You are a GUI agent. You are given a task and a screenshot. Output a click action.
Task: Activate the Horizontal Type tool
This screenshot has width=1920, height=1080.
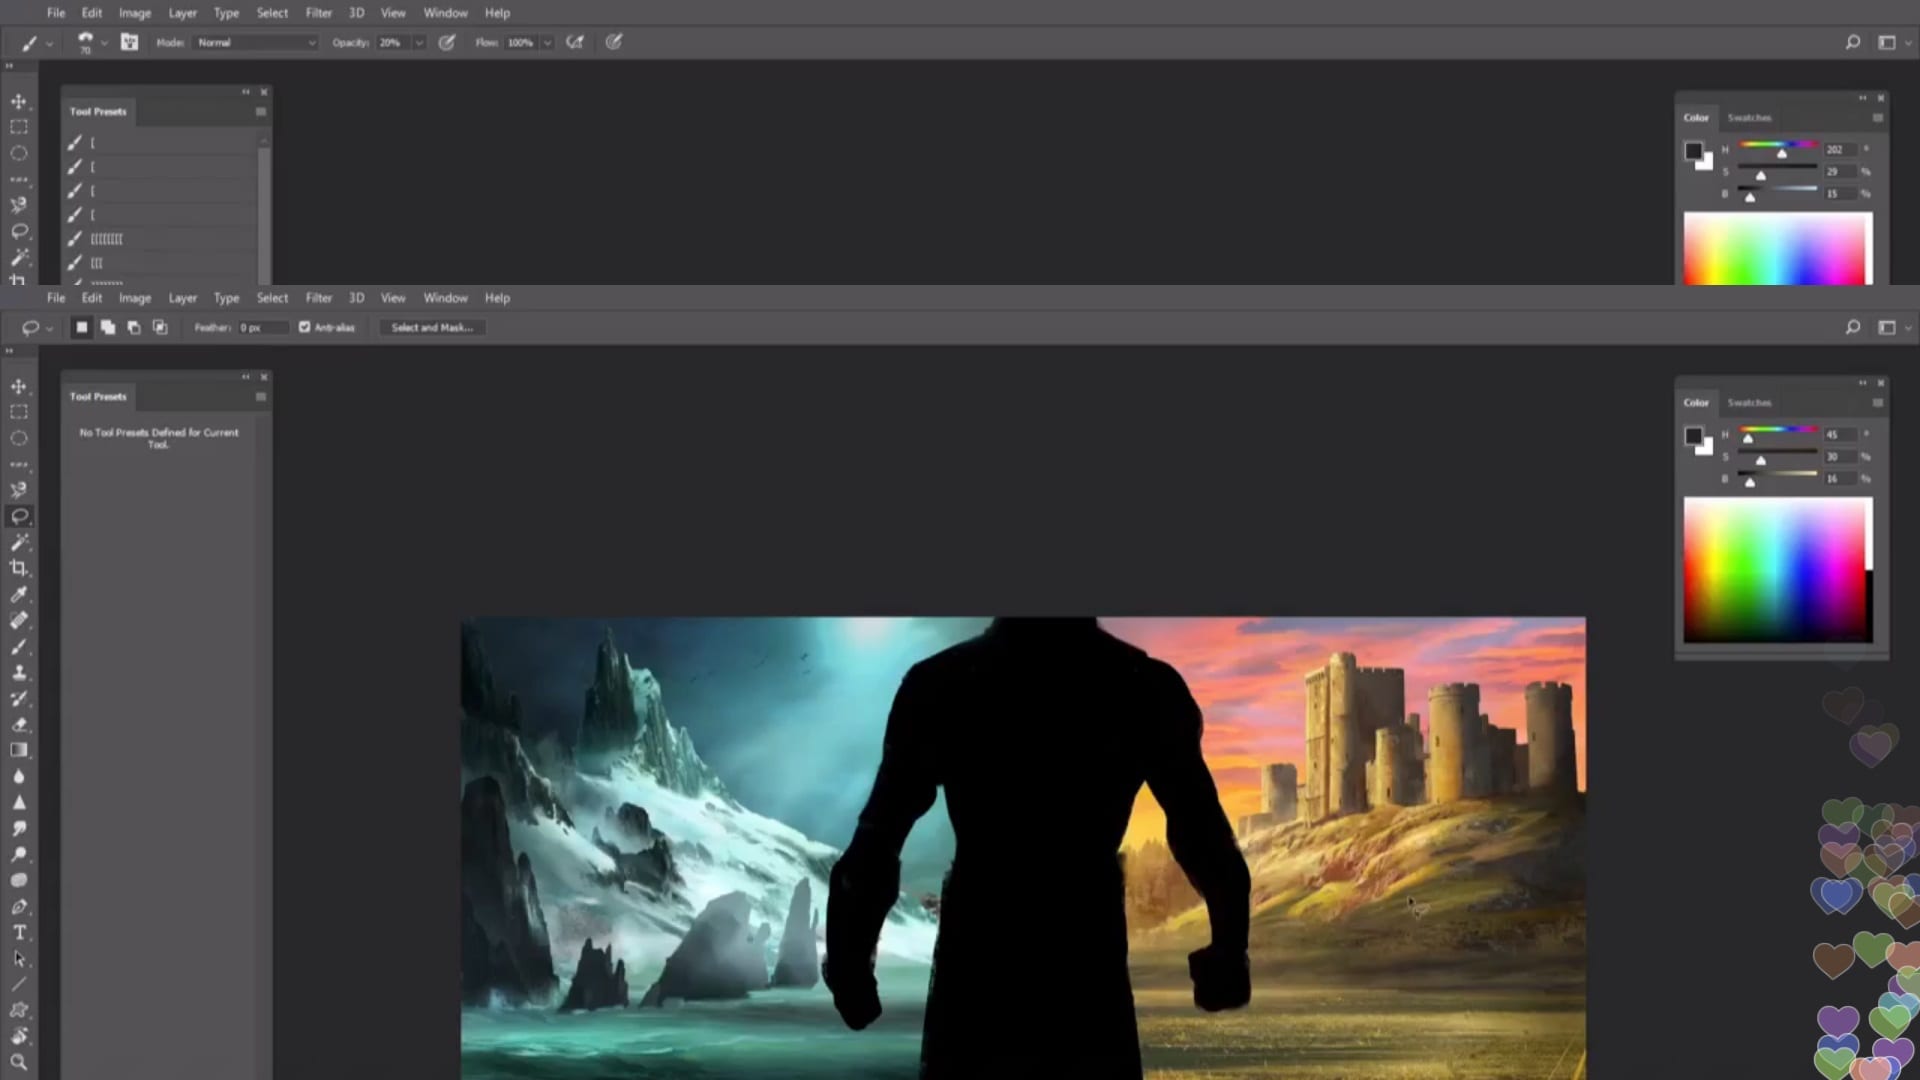[19, 932]
